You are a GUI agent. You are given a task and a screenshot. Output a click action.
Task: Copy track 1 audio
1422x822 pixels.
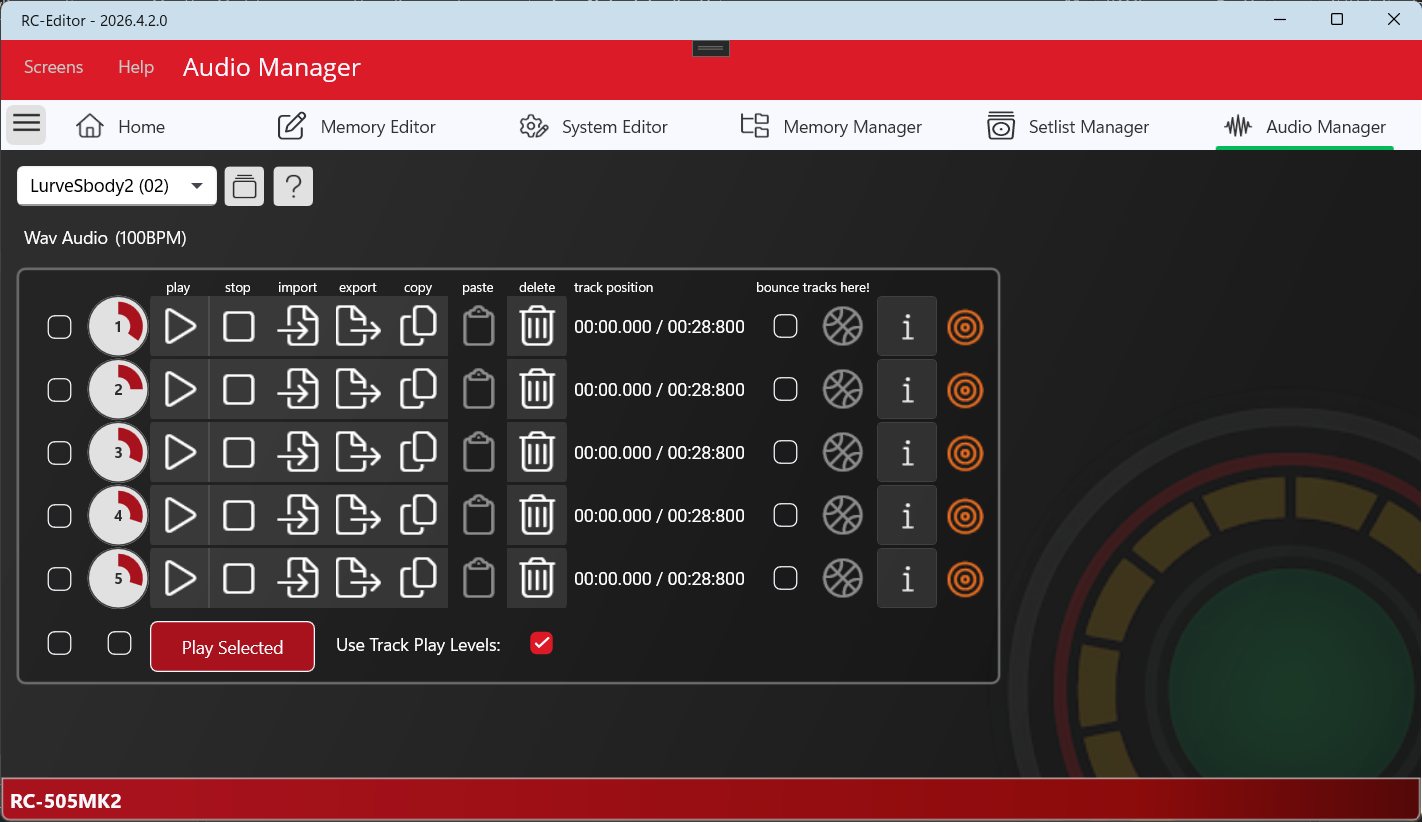coord(418,326)
